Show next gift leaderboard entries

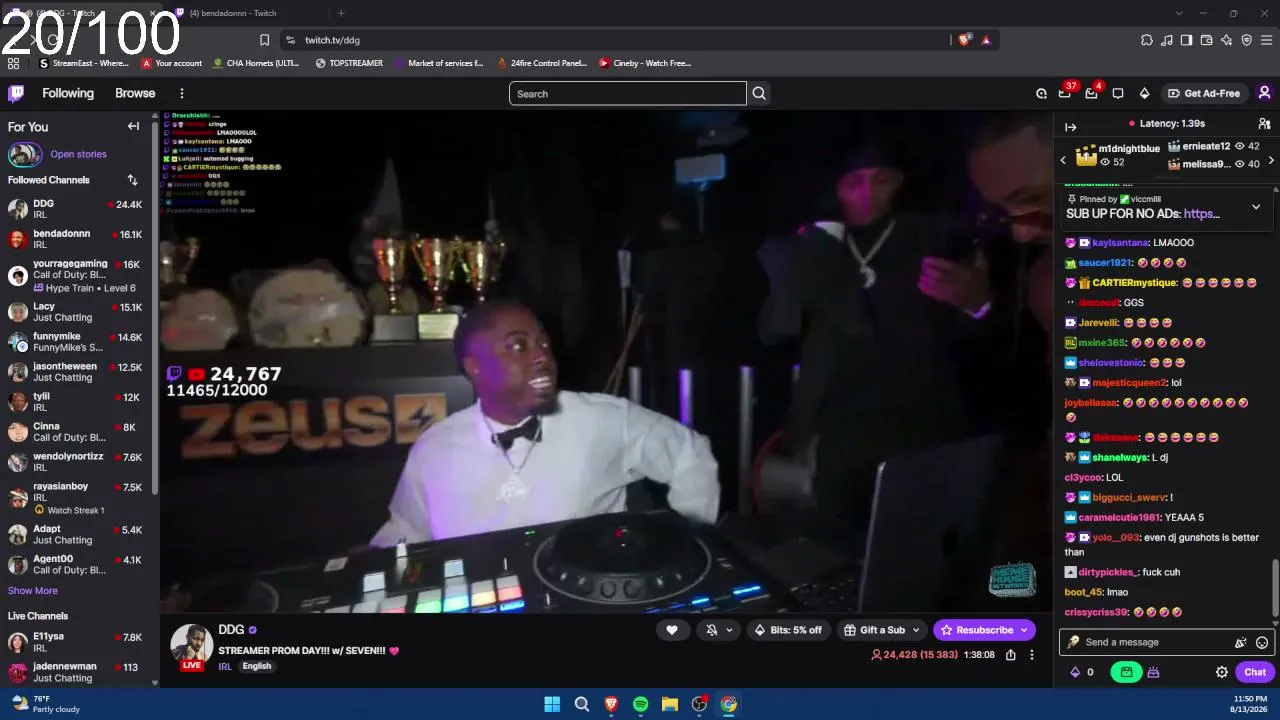[1271, 160]
